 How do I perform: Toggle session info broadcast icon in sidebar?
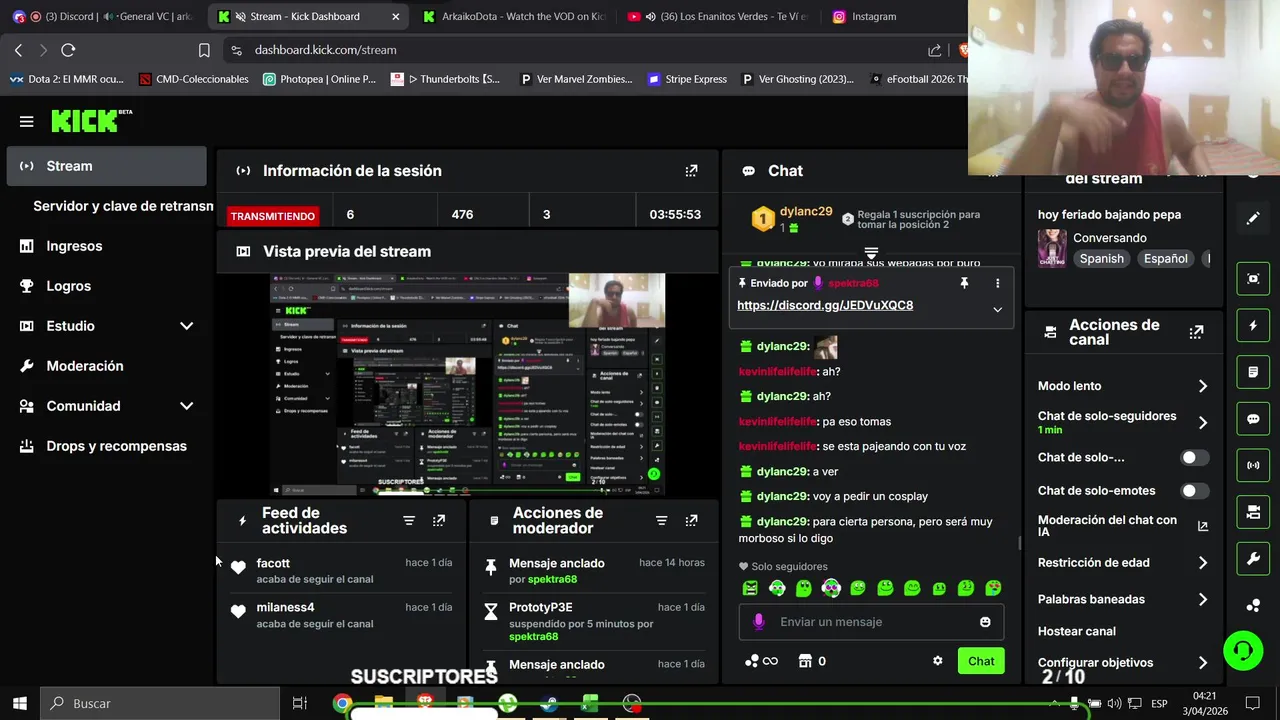click(1253, 465)
